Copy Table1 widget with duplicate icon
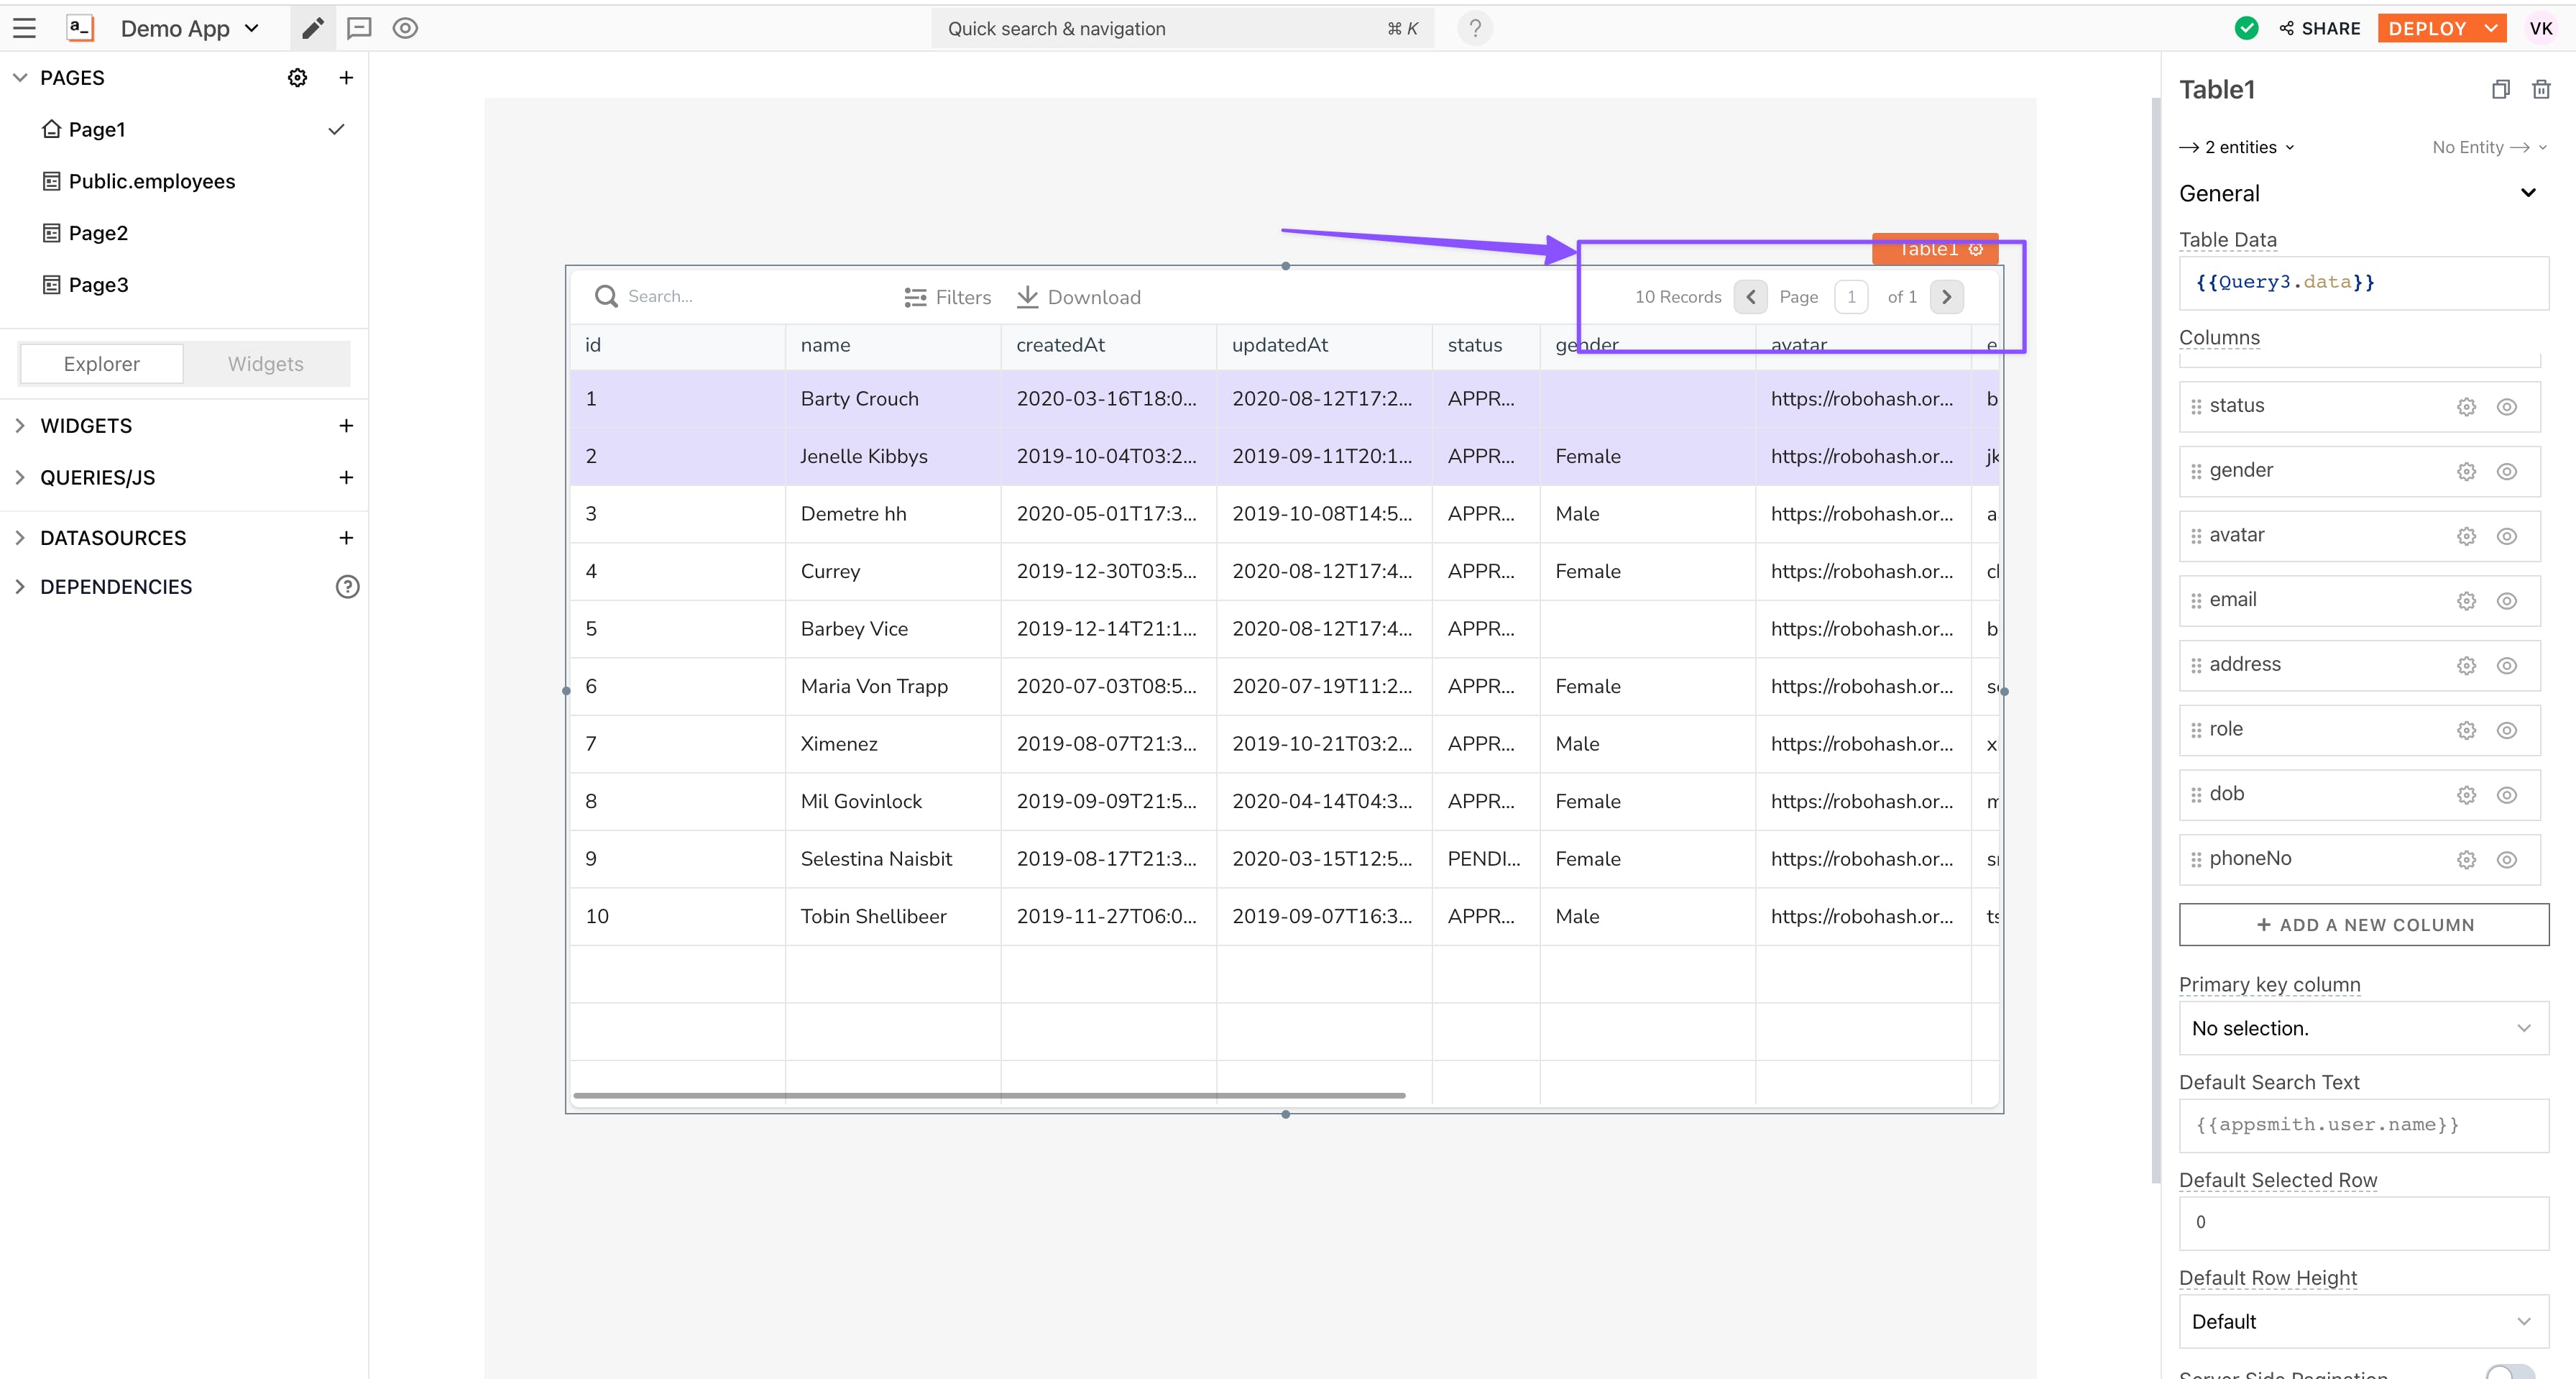This screenshot has height=1379, width=2576. coord(2500,90)
